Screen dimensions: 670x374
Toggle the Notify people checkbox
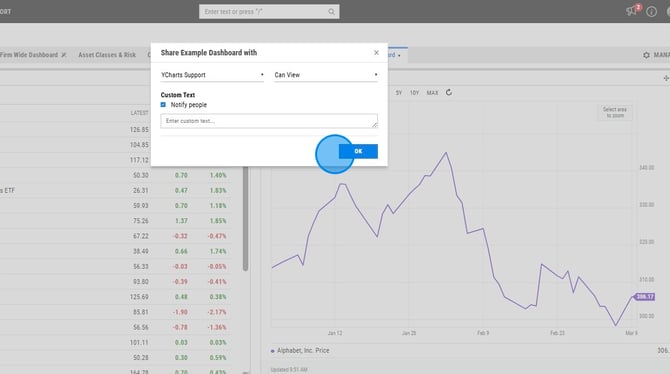click(x=163, y=105)
